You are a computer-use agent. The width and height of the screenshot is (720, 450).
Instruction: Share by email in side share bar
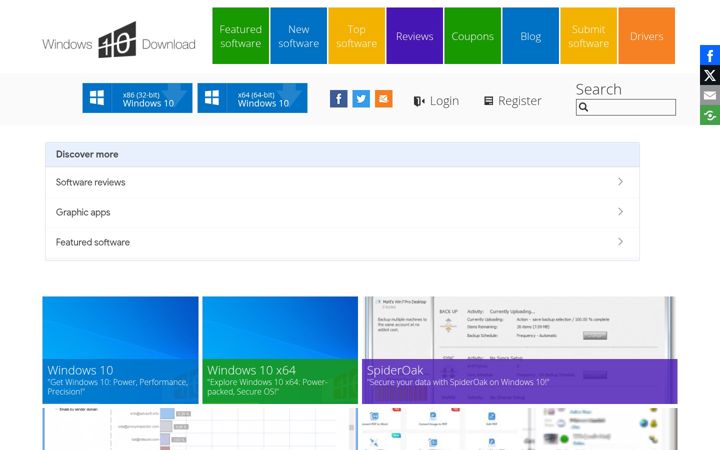[x=710, y=95]
